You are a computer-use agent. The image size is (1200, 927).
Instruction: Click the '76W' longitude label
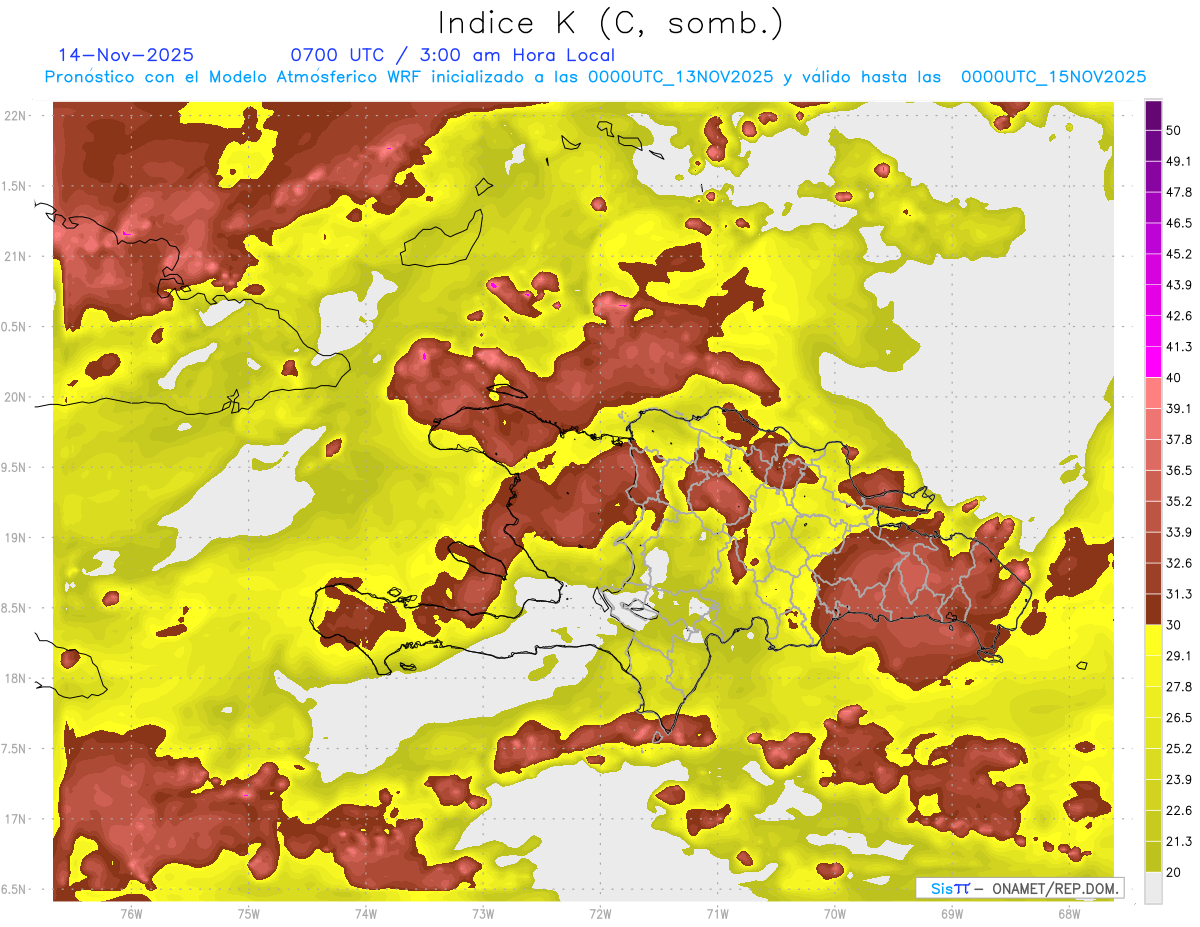click(131, 914)
